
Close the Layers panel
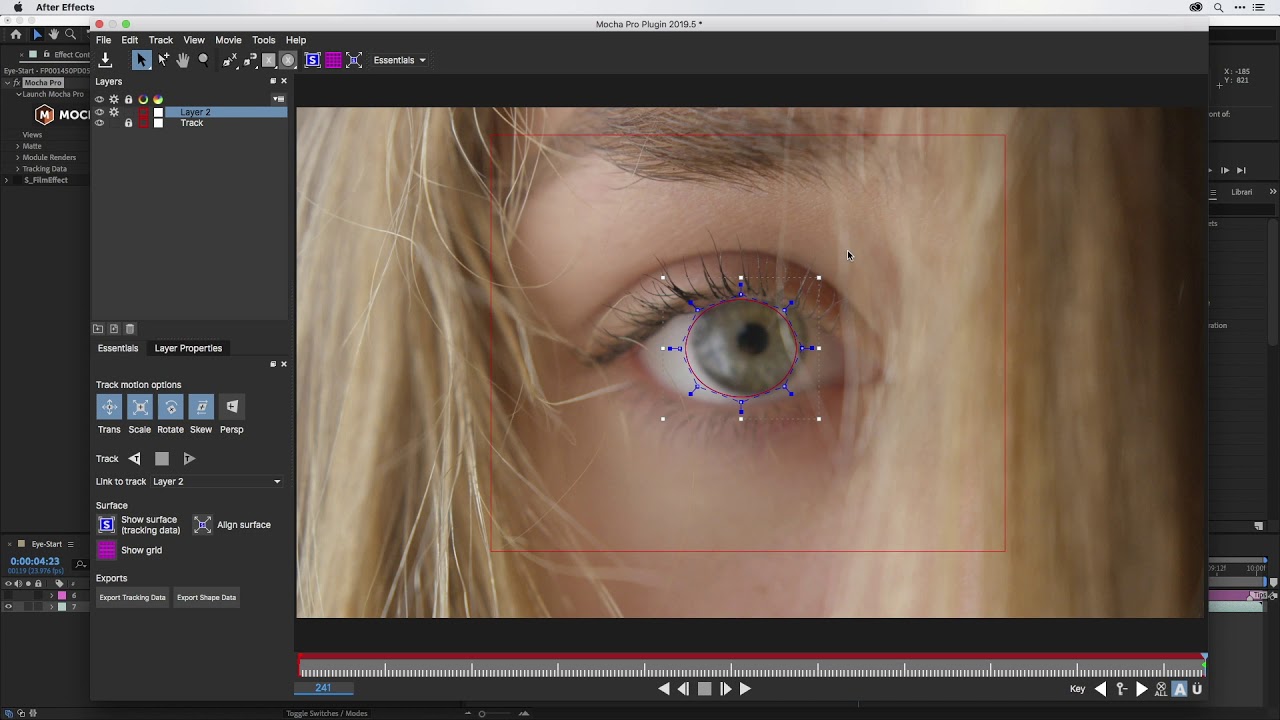[284, 81]
